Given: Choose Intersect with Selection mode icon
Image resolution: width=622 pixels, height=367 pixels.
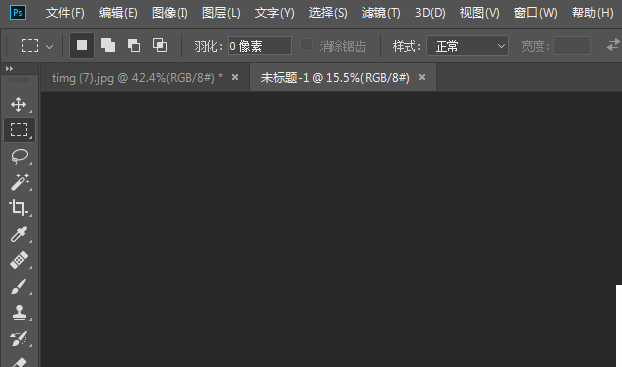Looking at the screenshot, I should coord(160,46).
